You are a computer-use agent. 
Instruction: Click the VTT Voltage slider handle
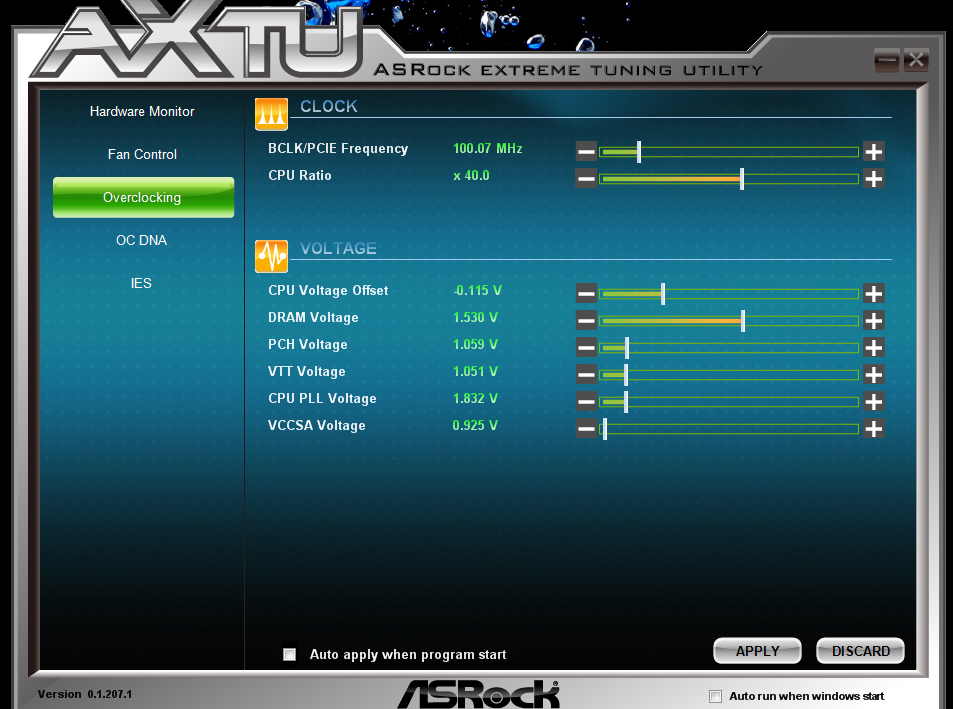pyautogui.click(x=625, y=375)
